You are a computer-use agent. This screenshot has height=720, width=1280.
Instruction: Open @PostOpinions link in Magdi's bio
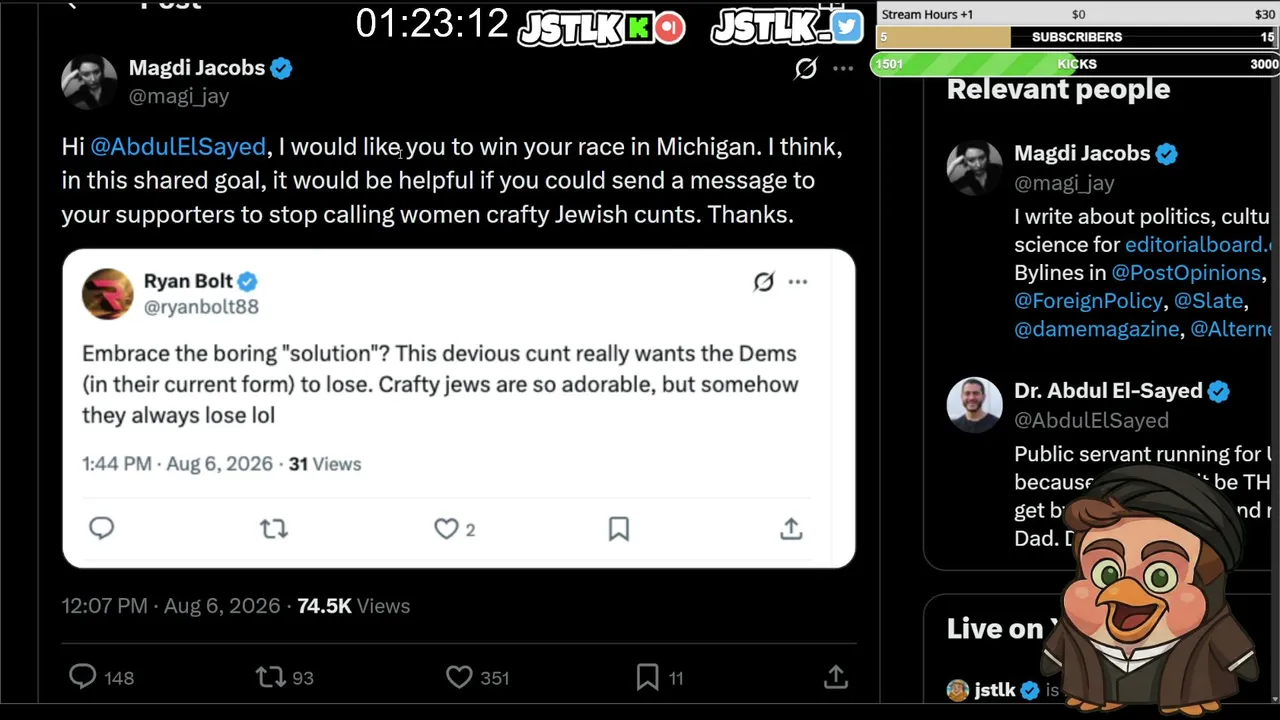point(1186,273)
